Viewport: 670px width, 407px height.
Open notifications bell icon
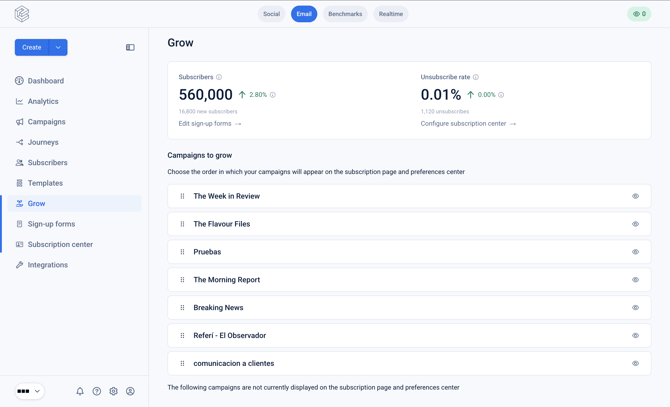pyautogui.click(x=80, y=391)
